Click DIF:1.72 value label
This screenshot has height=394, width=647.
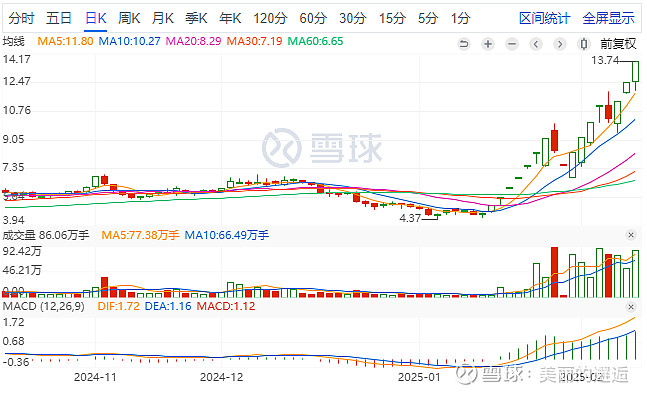tap(118, 307)
